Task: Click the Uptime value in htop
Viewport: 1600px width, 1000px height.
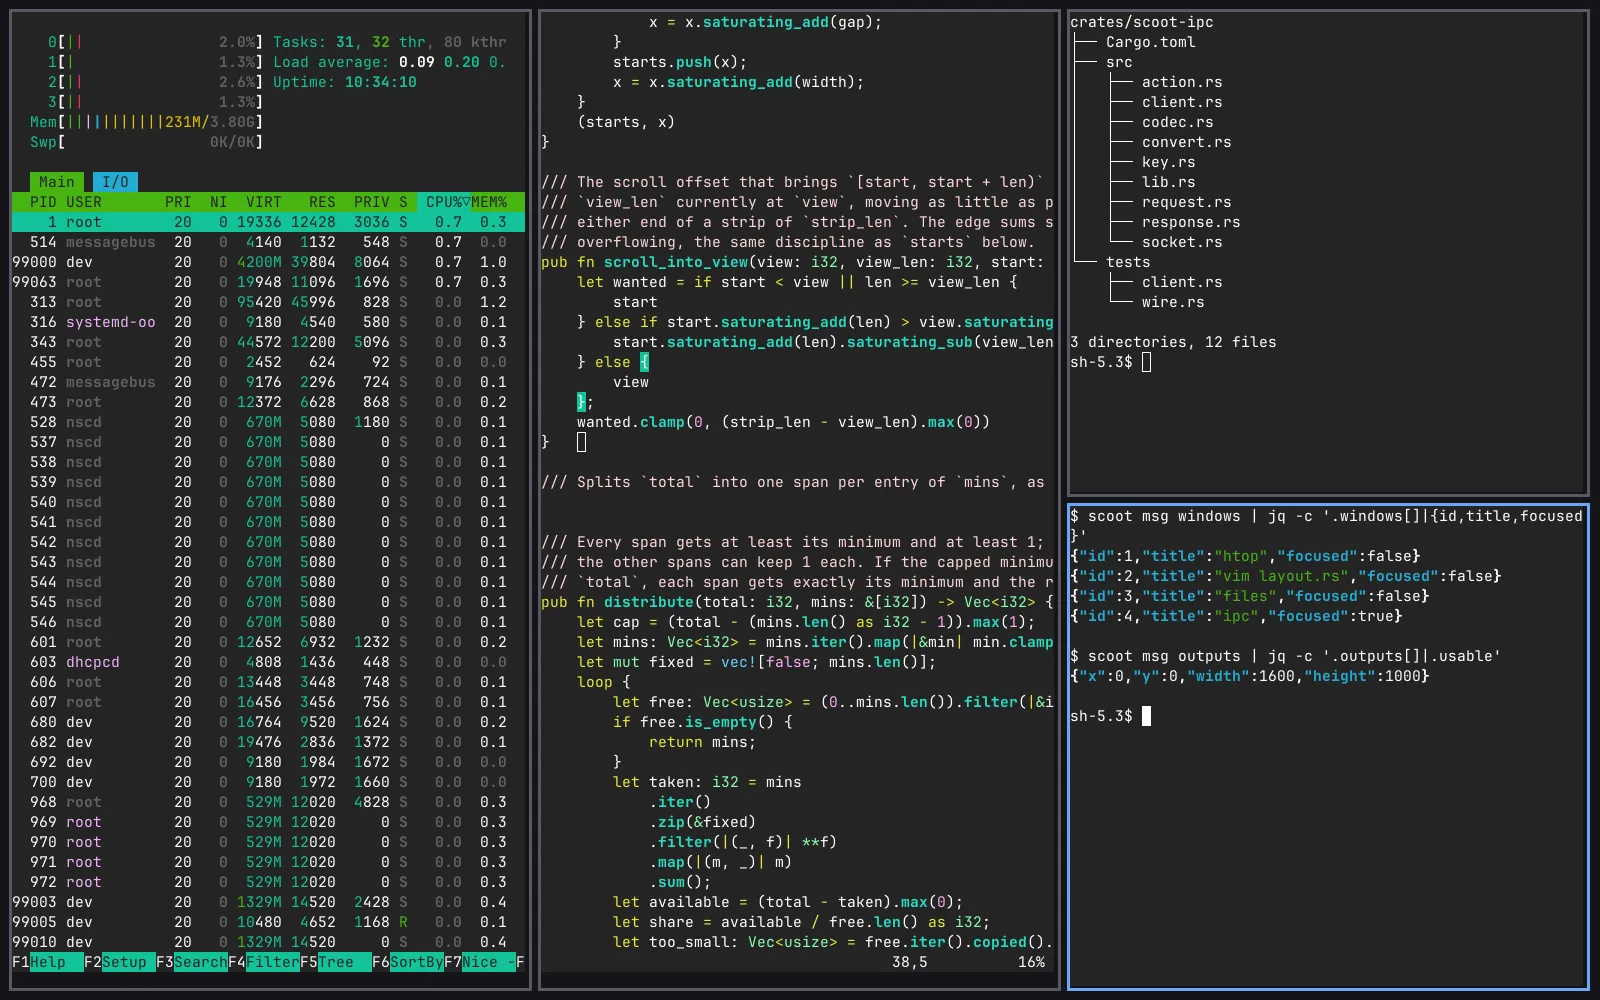Action: [380, 82]
